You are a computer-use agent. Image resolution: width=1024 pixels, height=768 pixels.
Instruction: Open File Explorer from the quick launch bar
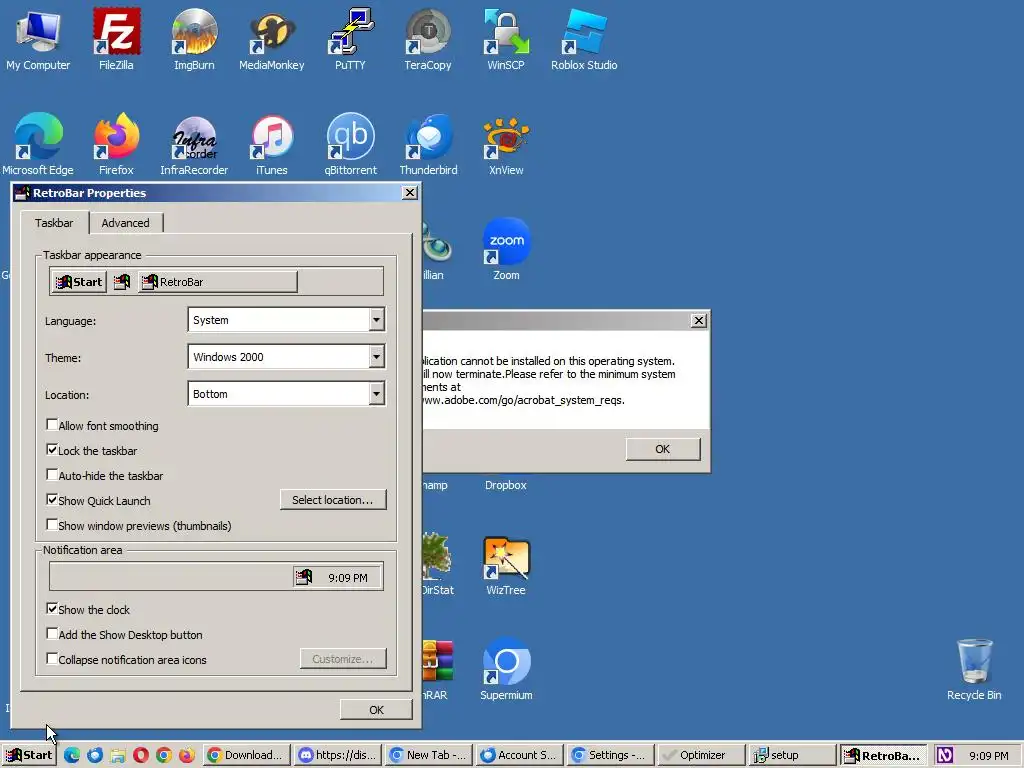coord(118,756)
